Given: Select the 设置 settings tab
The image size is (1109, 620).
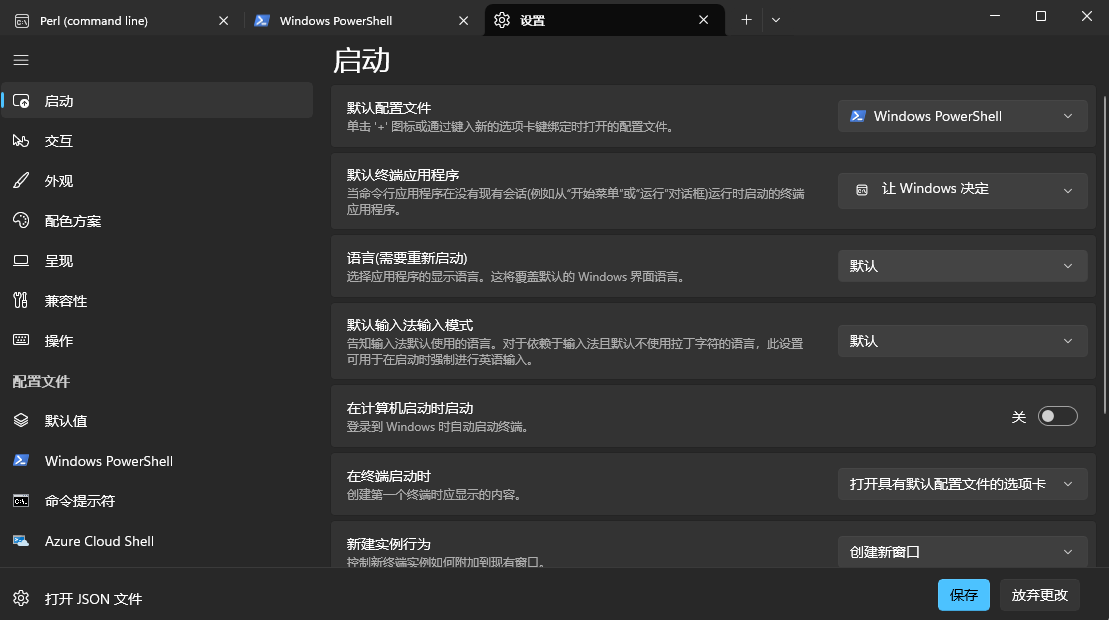Looking at the screenshot, I should coord(605,21).
